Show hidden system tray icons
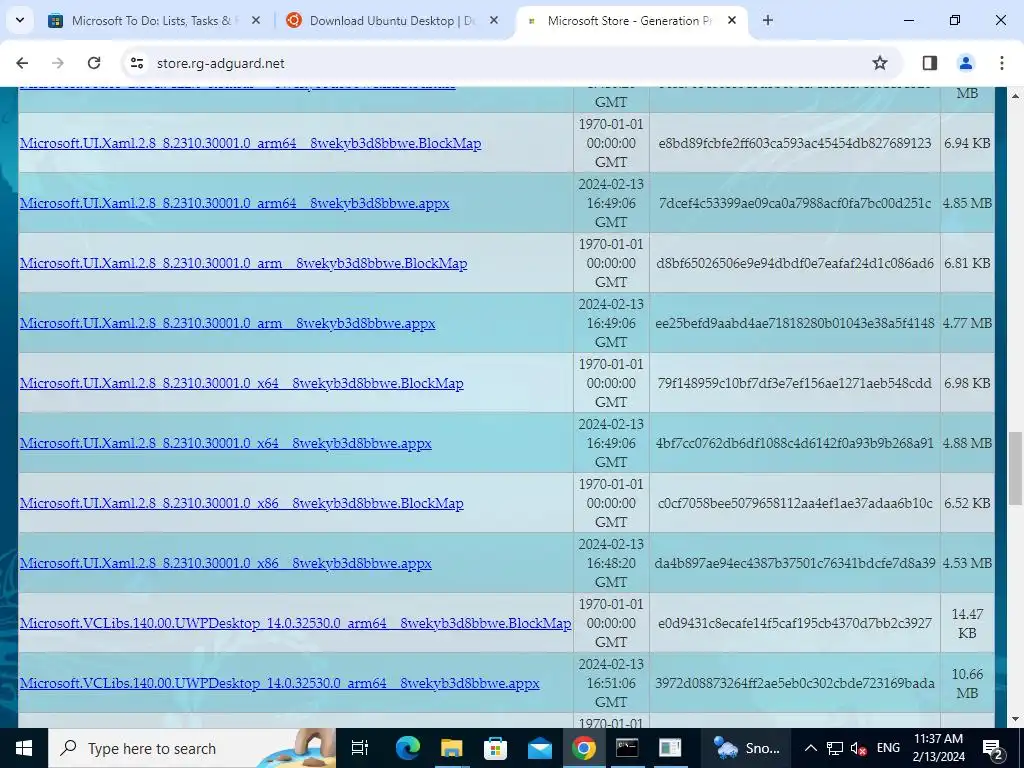The image size is (1024, 768). 810,748
